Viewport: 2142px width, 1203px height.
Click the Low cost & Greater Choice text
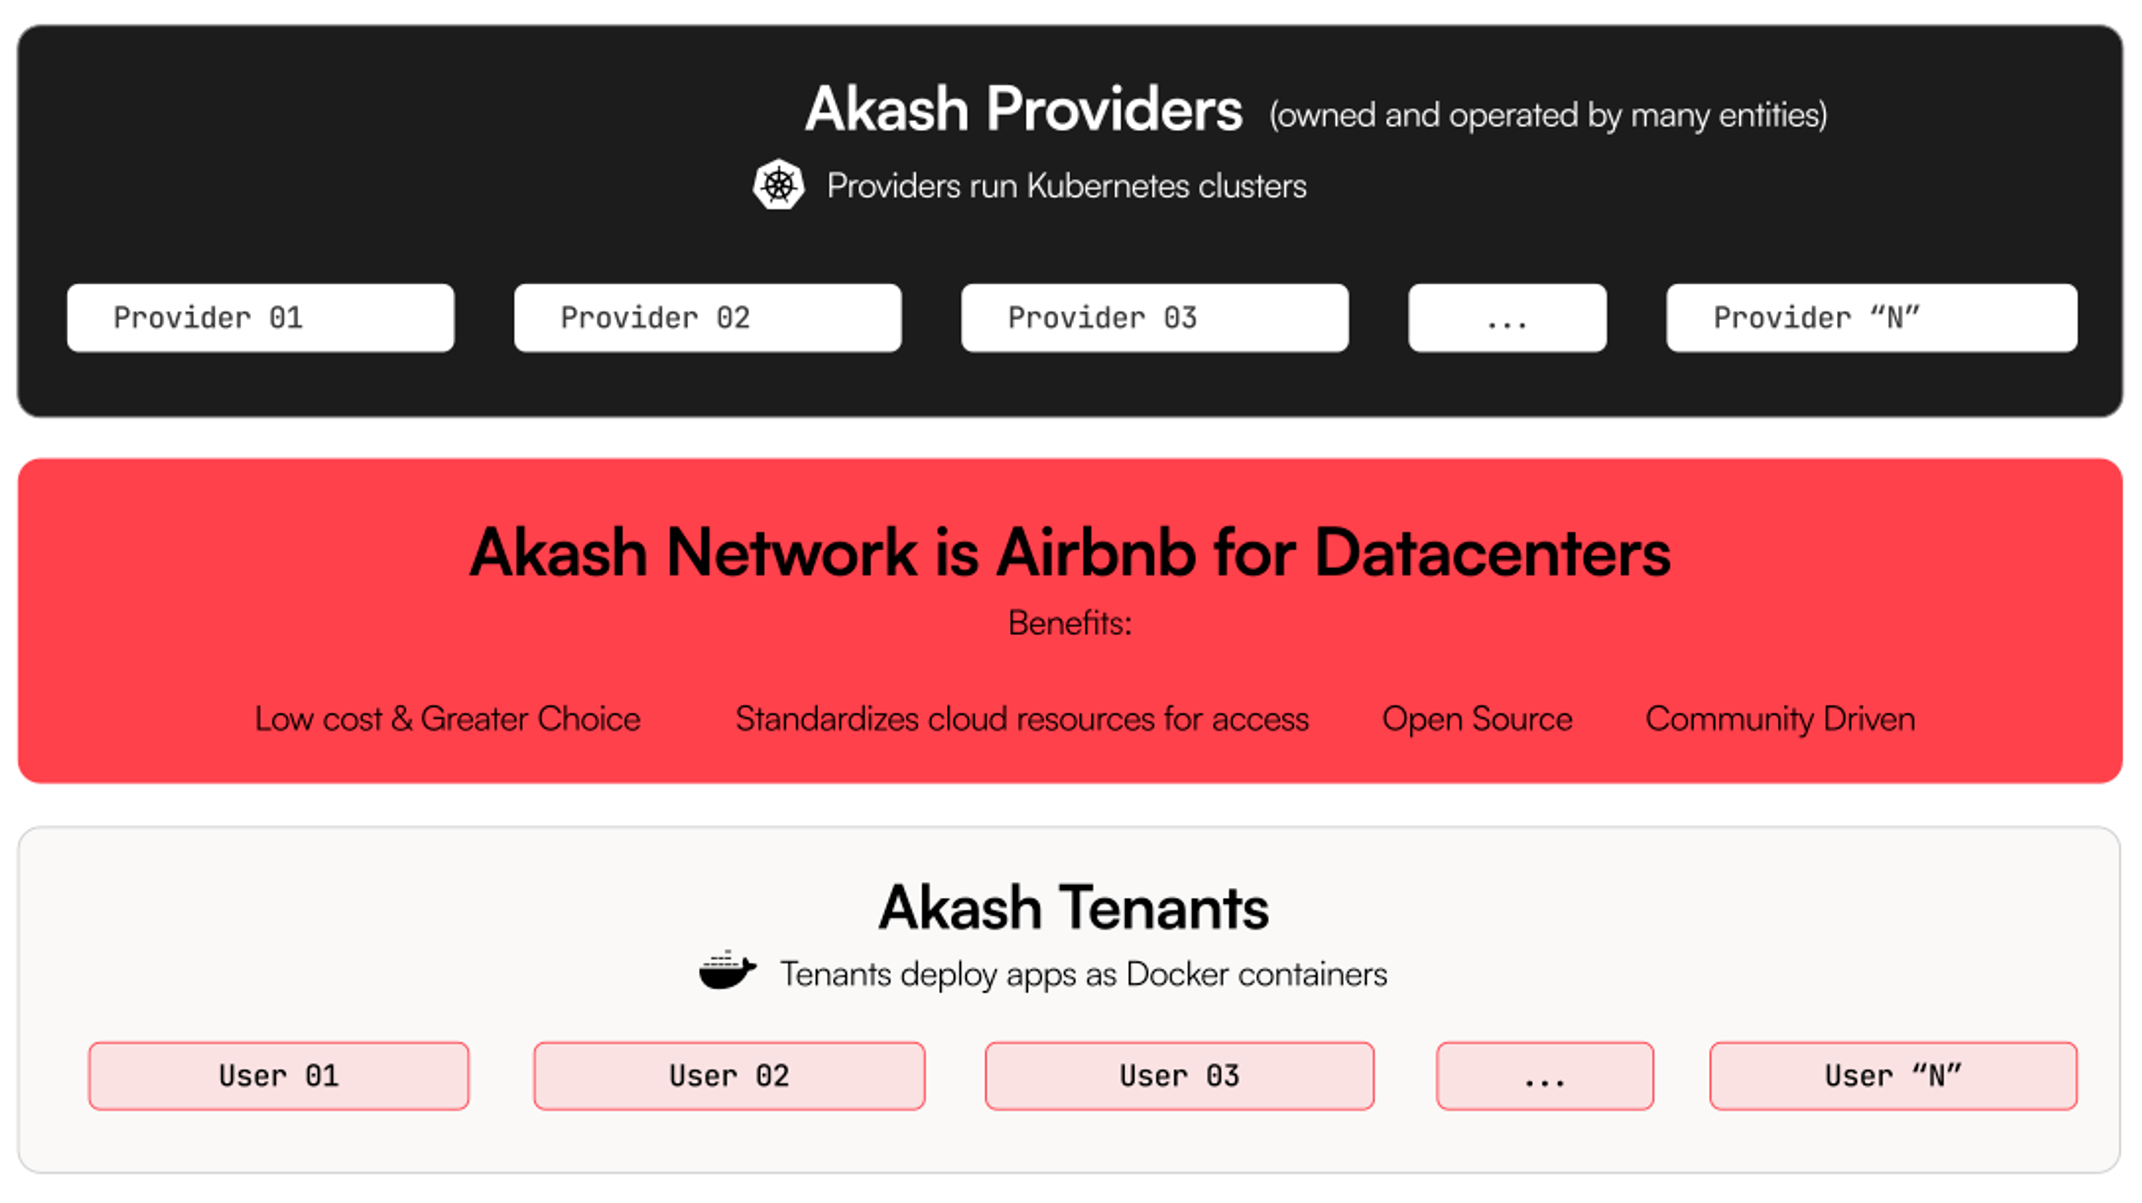click(x=447, y=719)
